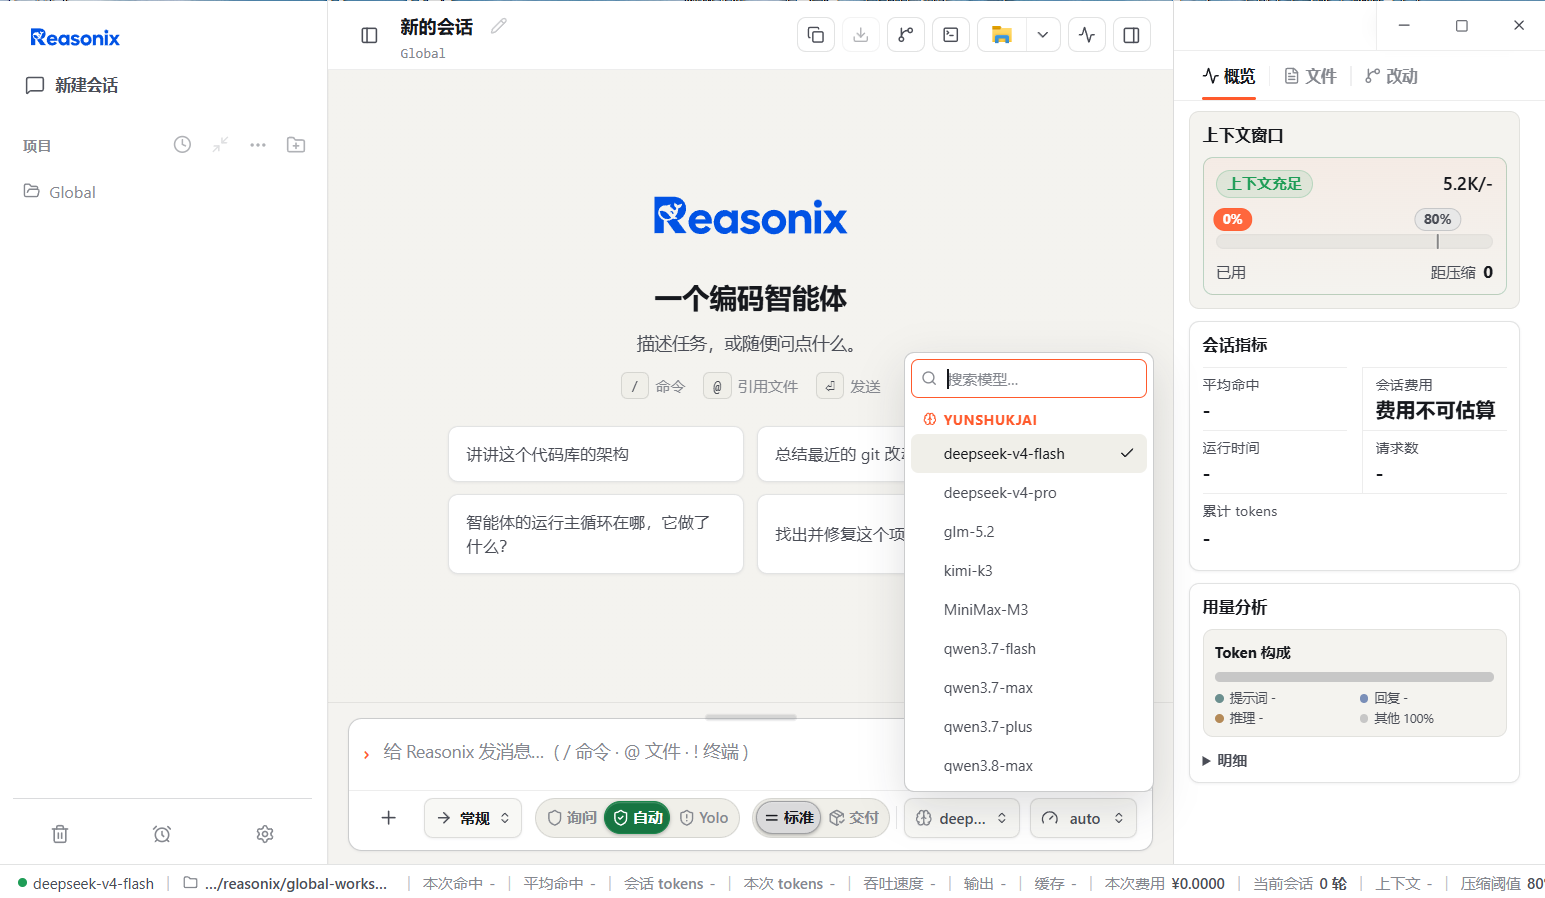Open the alarm clock scheduled tasks icon

tap(162, 834)
